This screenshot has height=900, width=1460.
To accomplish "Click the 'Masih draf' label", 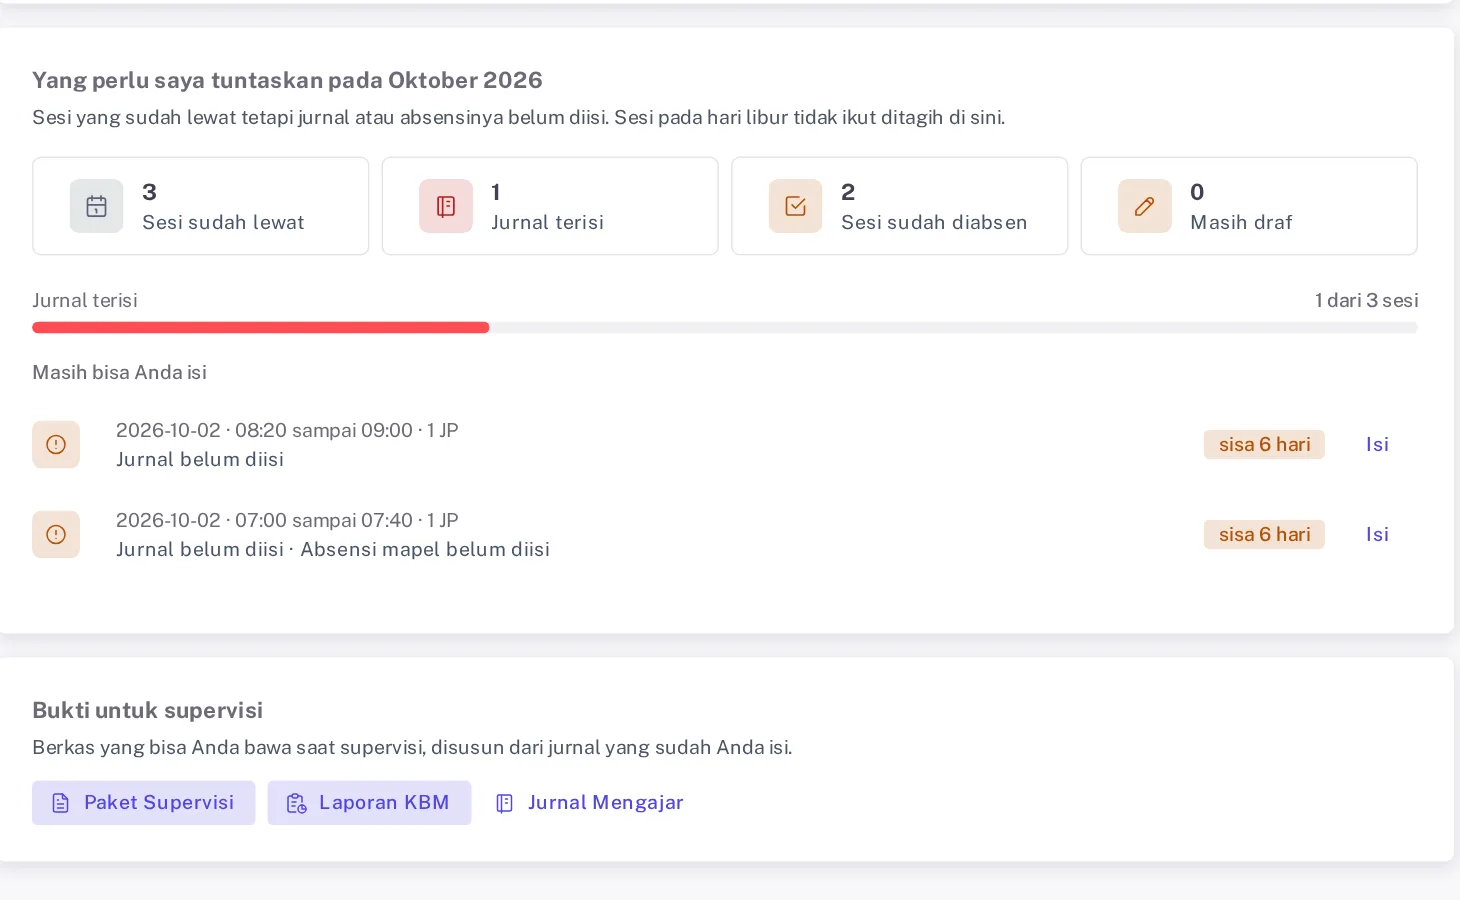I will click(x=1241, y=222).
